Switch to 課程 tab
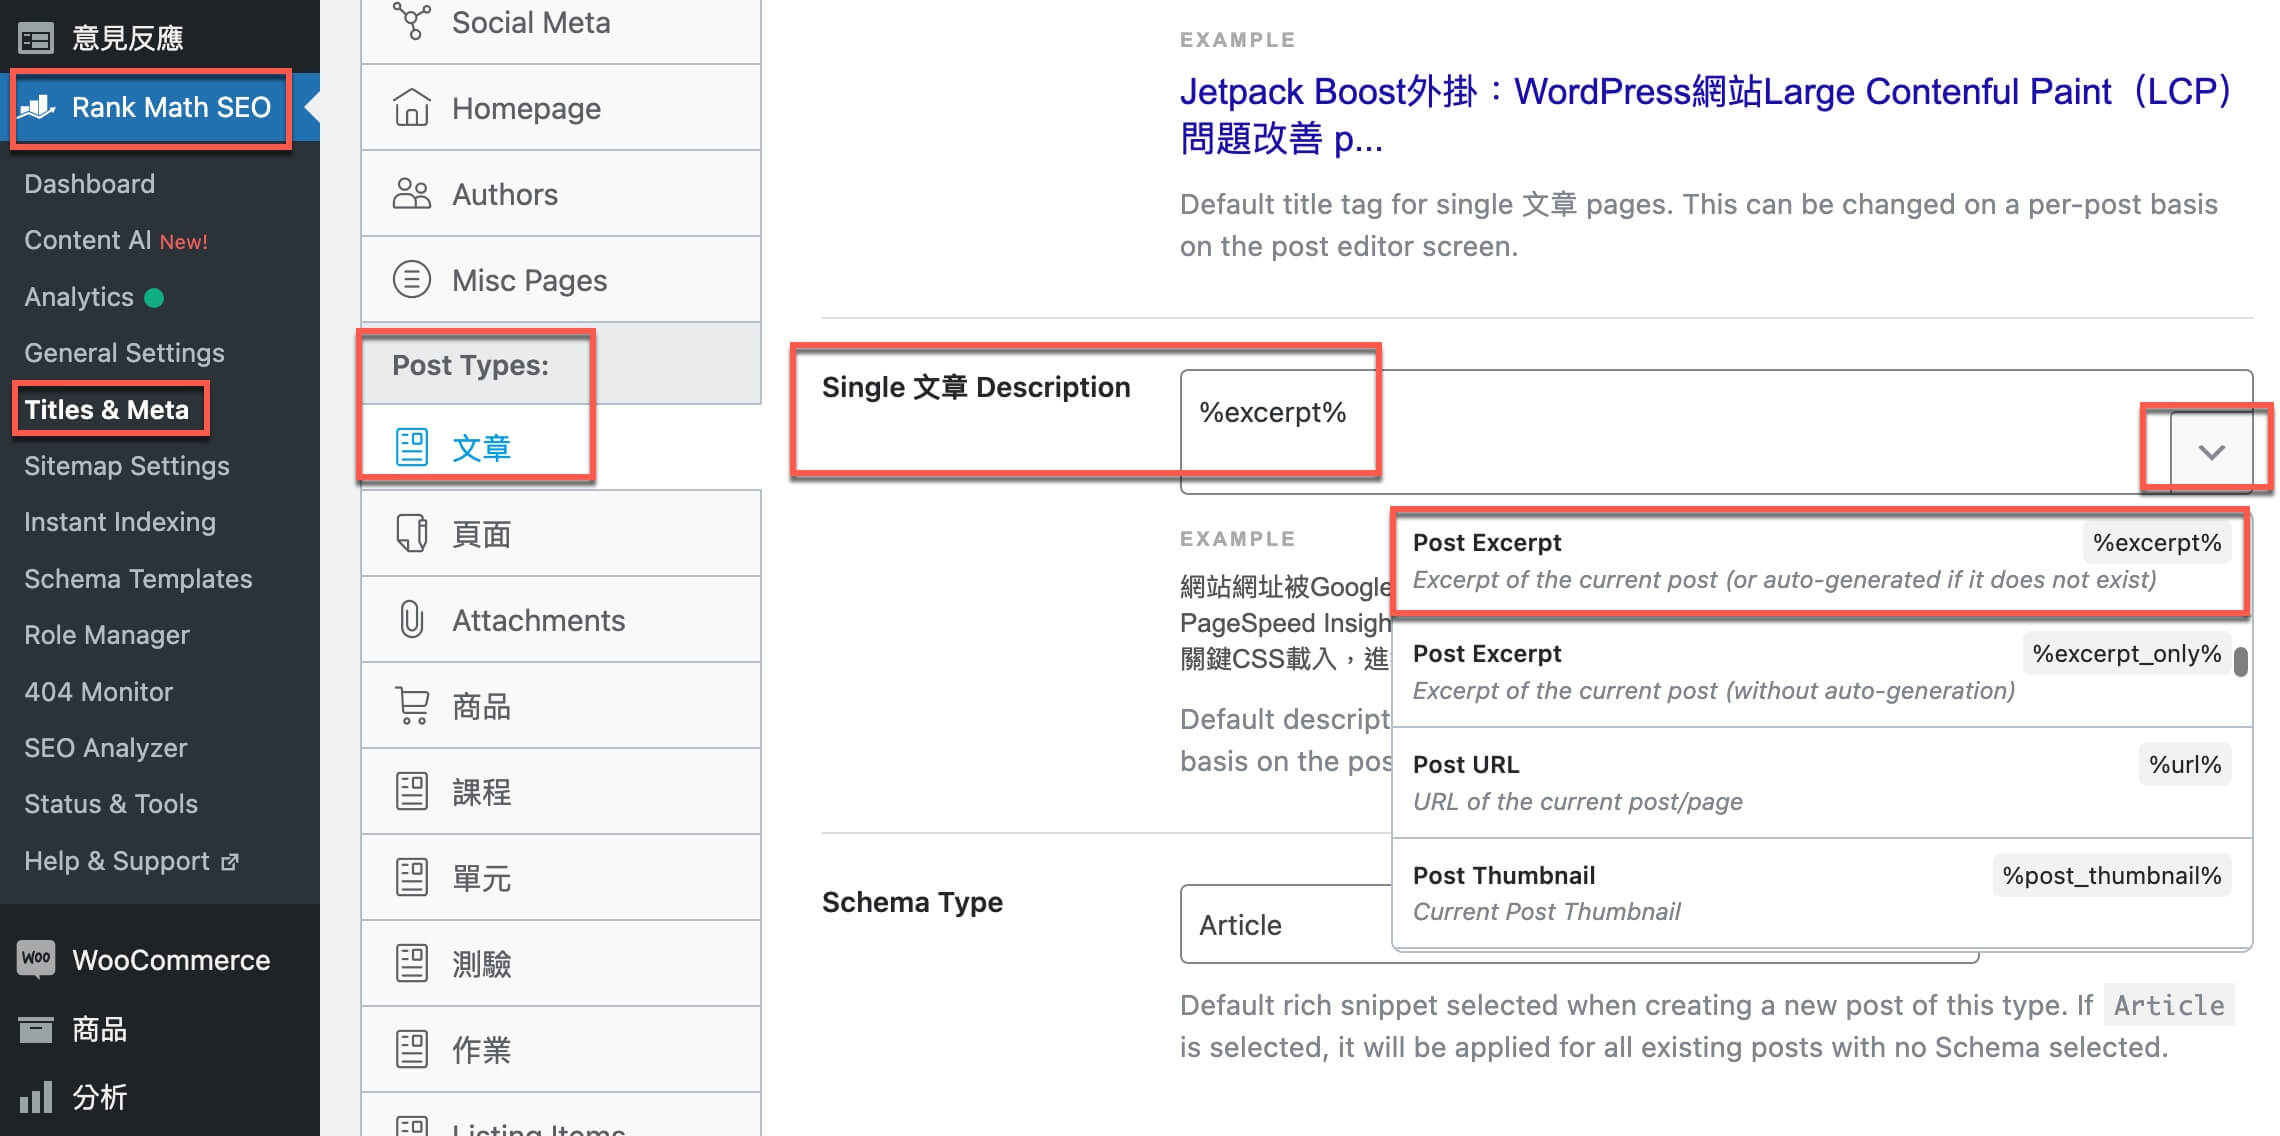2280x1136 pixels. pyautogui.click(x=561, y=792)
